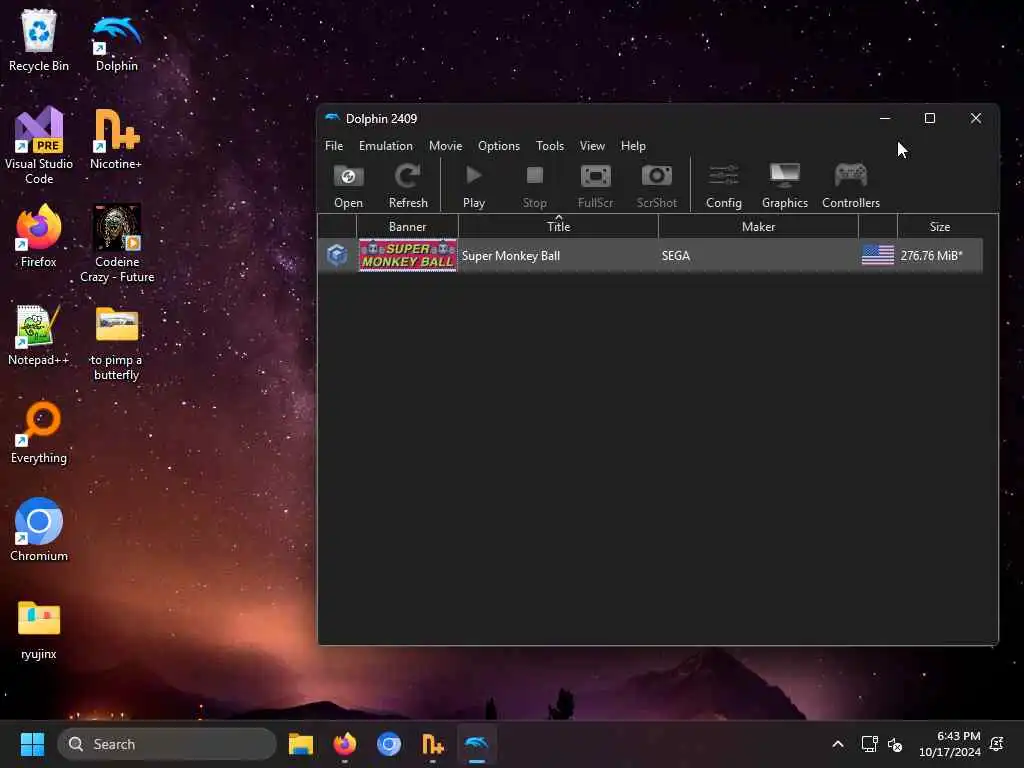Select Codeine Crazy - Future desktop file
This screenshot has height=768, width=1024.
pos(117,243)
